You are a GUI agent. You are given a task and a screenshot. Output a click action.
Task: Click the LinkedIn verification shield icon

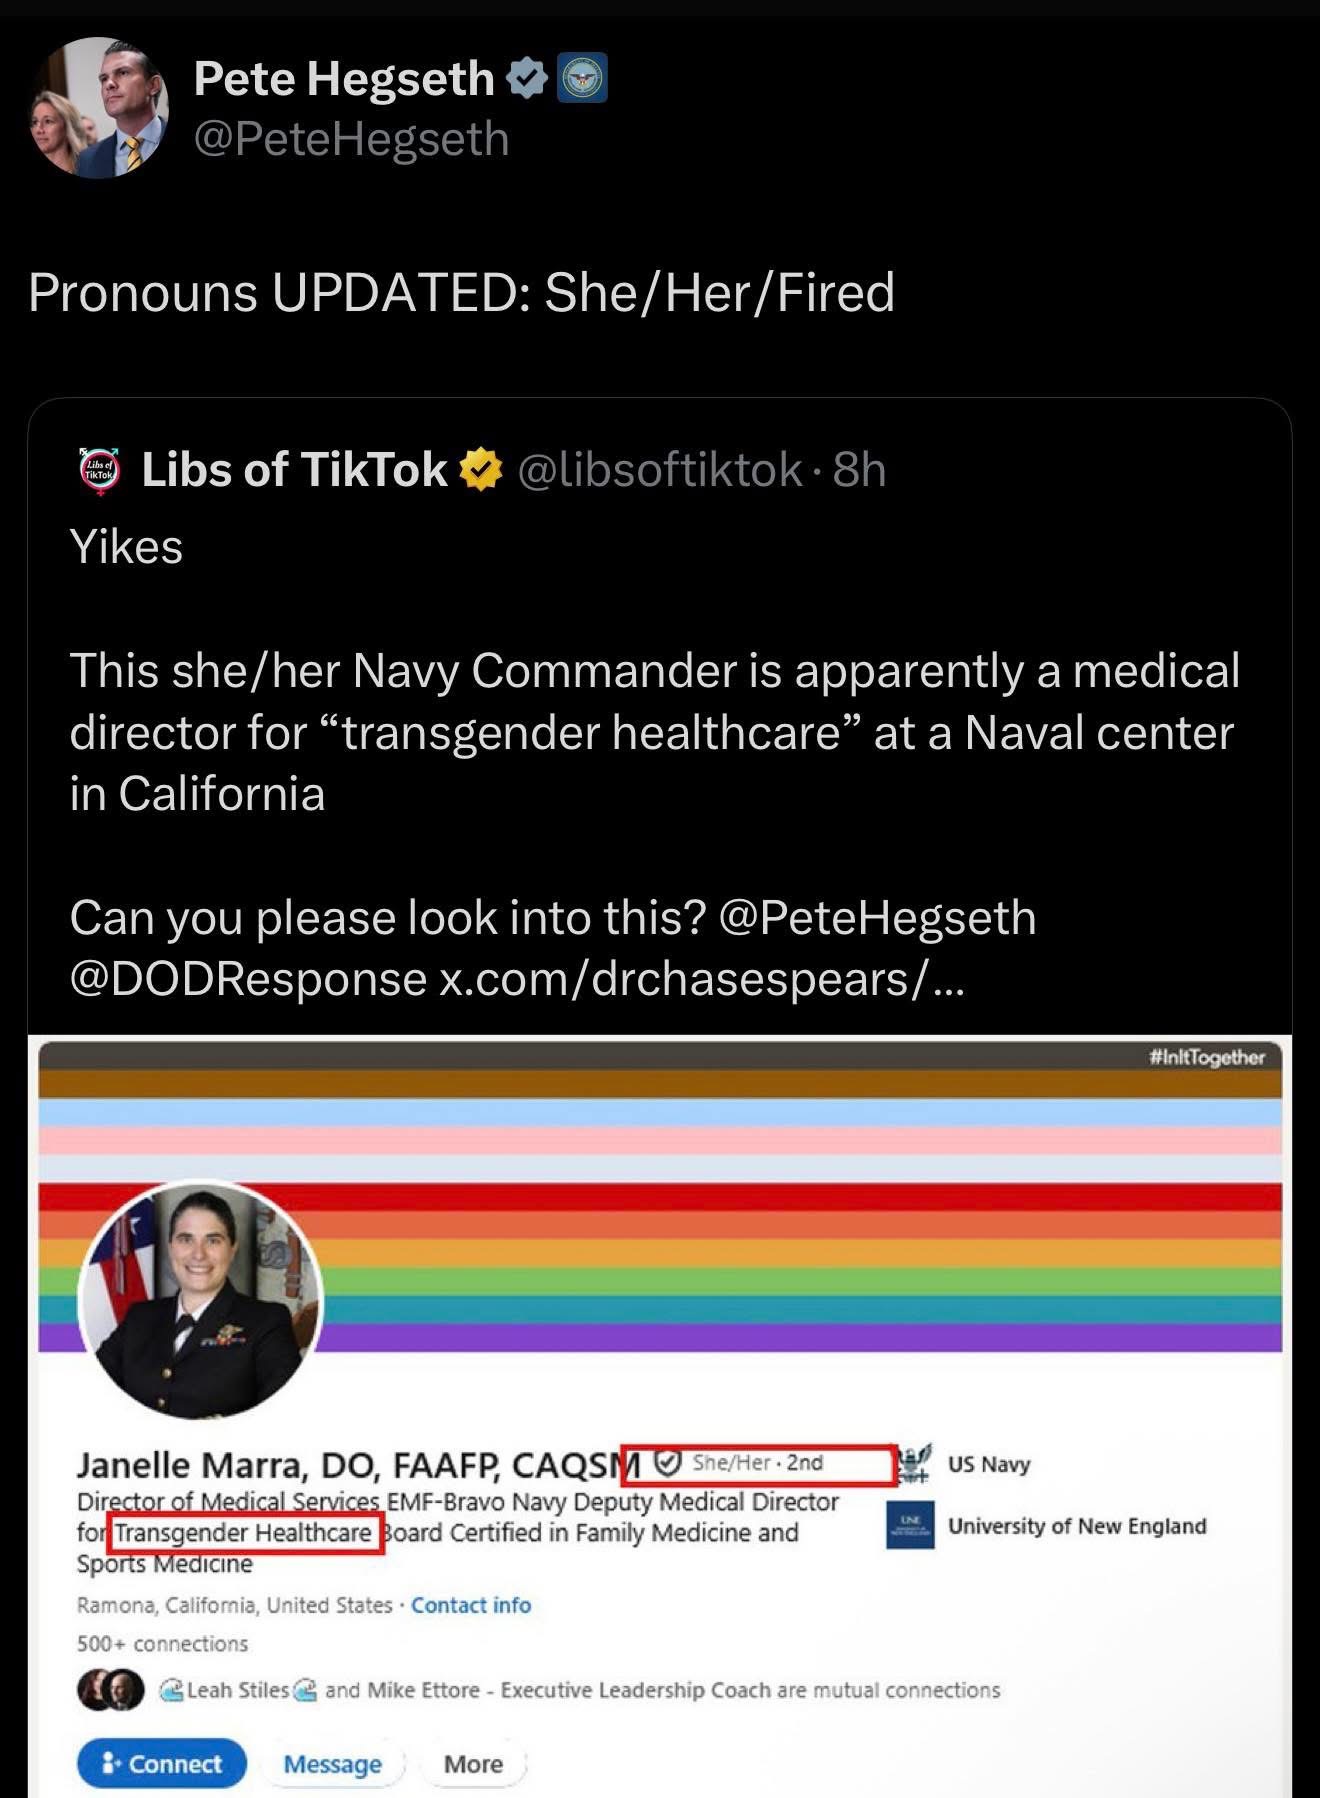pos(667,1463)
